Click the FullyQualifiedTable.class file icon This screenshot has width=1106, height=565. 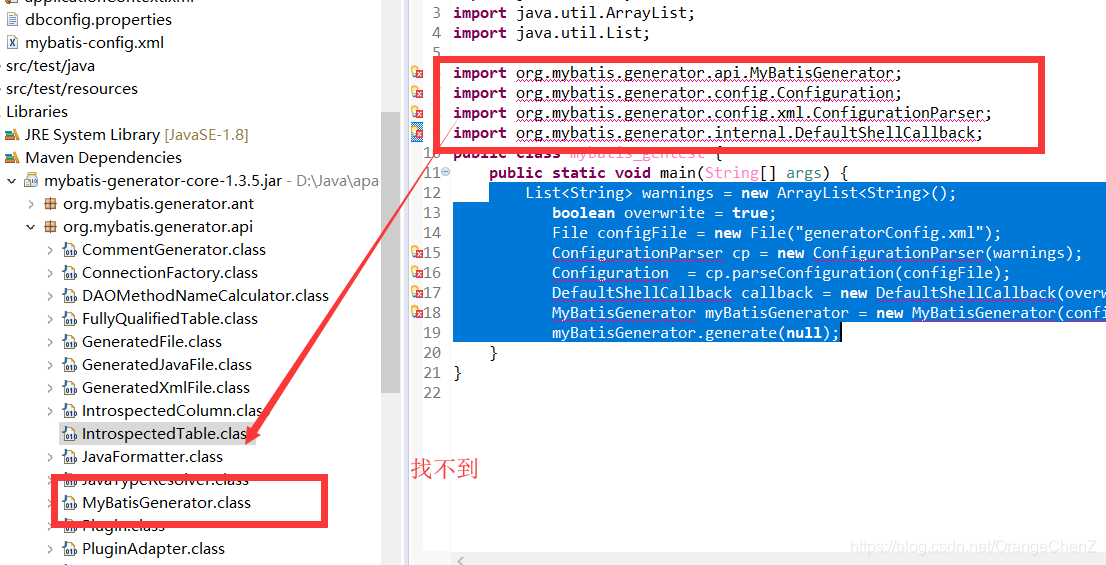tap(69, 319)
